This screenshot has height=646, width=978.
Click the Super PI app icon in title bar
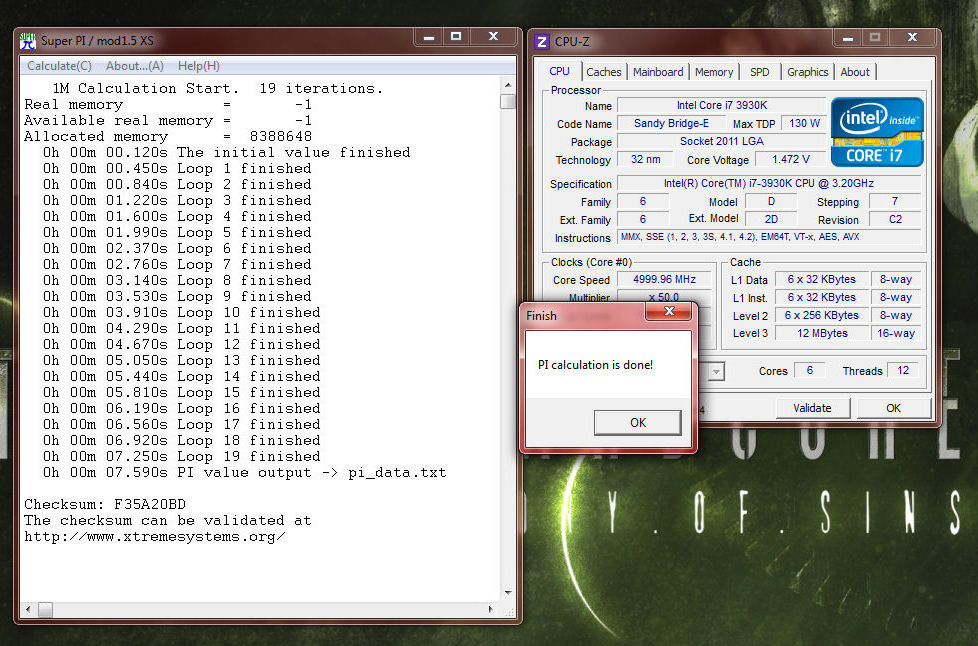point(27,41)
